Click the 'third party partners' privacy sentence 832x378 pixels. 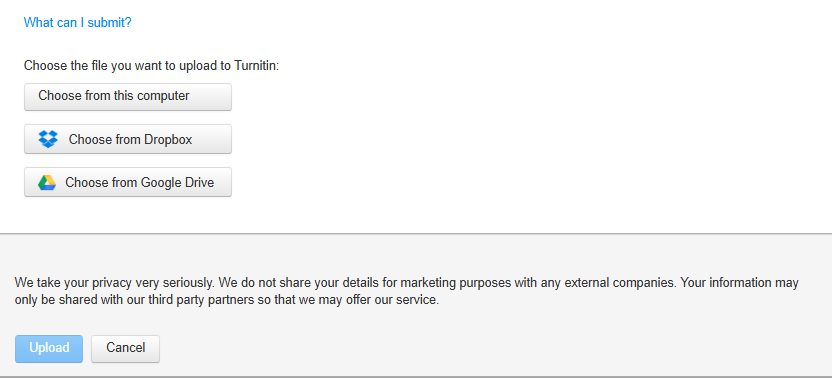pyautogui.click(x=227, y=300)
